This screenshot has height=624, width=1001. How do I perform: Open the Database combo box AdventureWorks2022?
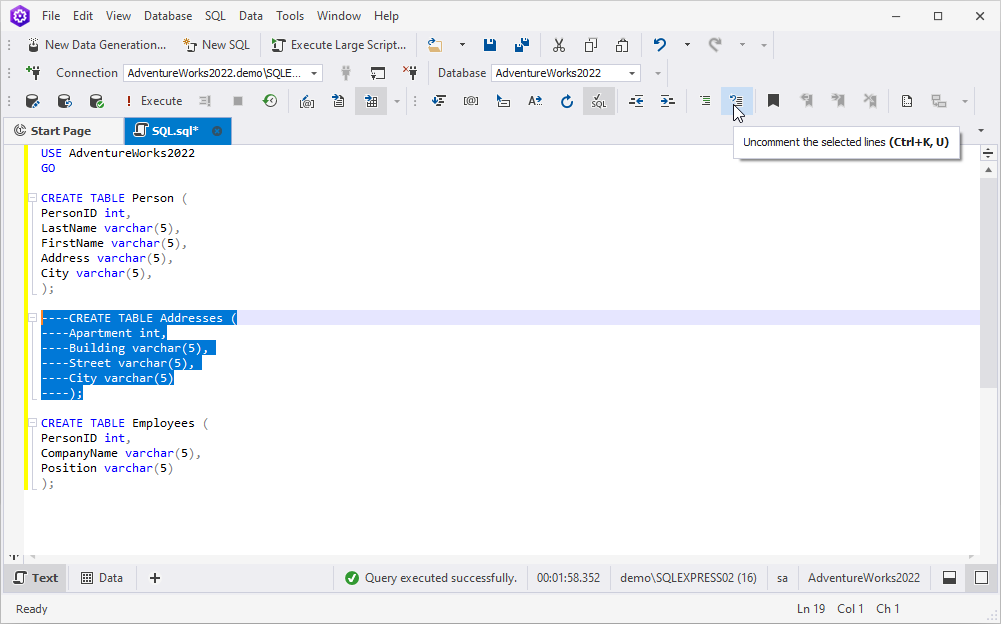click(566, 73)
